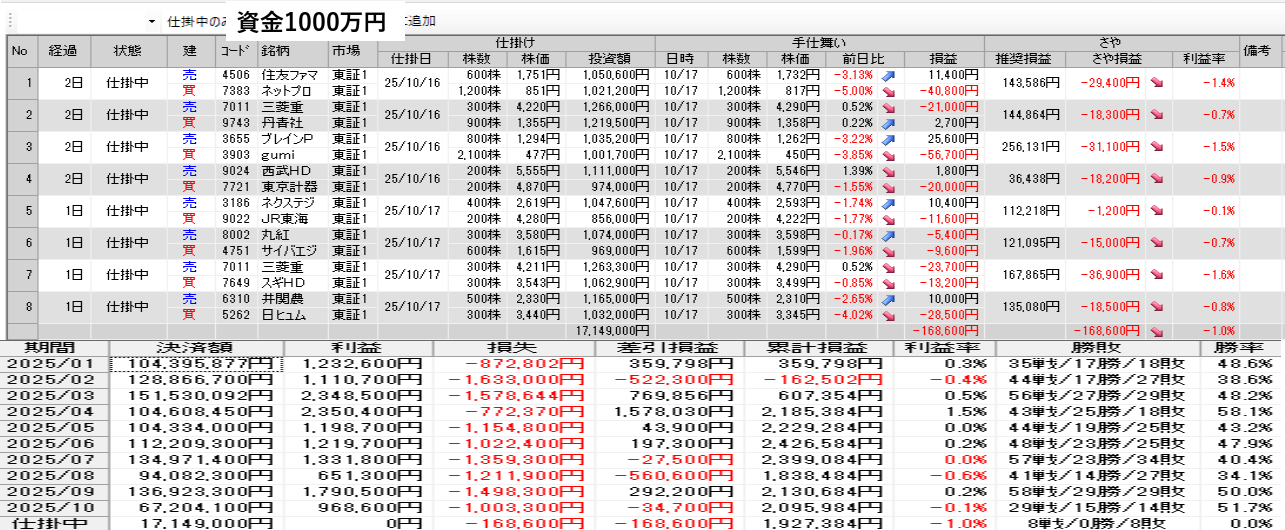
Task: Click the 追加 button in the toolbar
Action: 420,21
